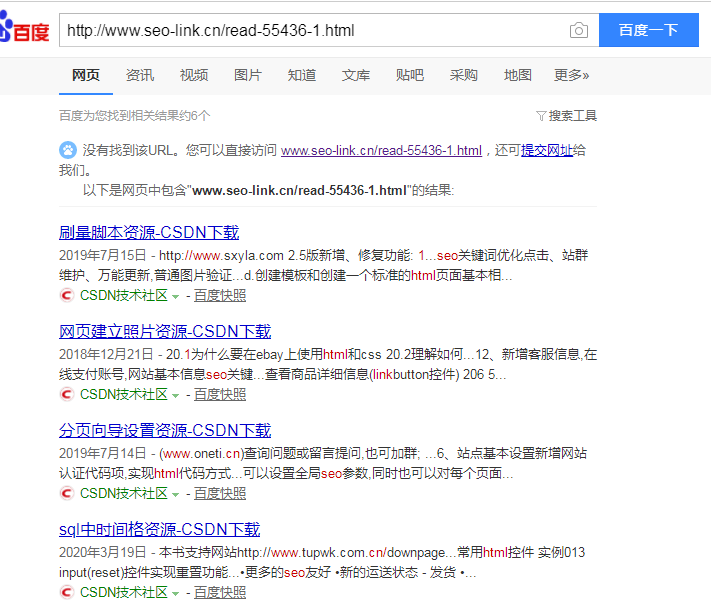This screenshot has width=711, height=608.
Task: Open image search via camera icon
Action: click(579, 30)
